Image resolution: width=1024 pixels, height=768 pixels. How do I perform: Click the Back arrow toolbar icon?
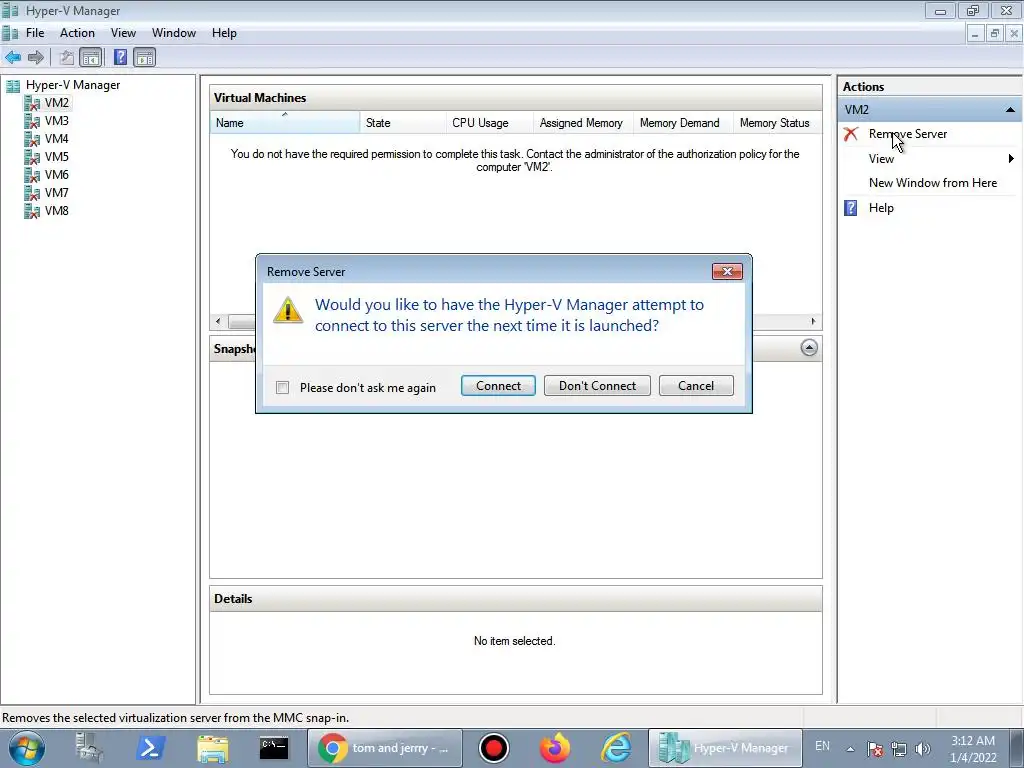(x=13, y=57)
